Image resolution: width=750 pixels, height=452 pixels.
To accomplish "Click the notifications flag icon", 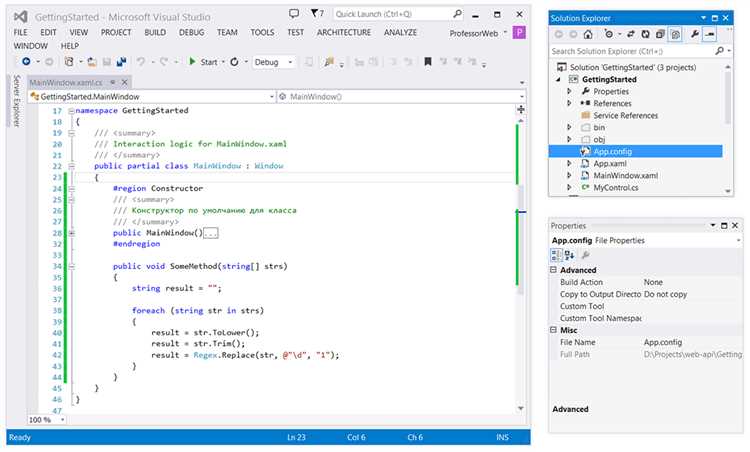I will pyautogui.click(x=318, y=13).
